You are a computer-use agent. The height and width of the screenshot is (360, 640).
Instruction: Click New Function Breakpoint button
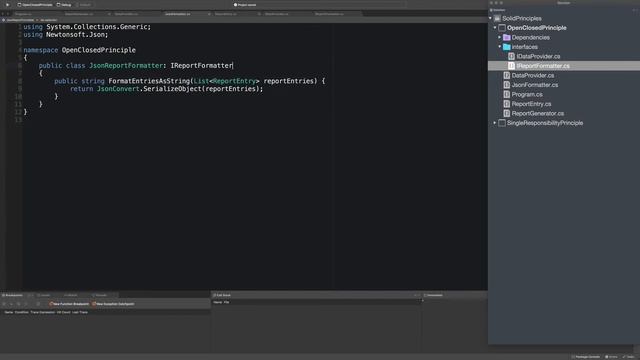[69, 304]
